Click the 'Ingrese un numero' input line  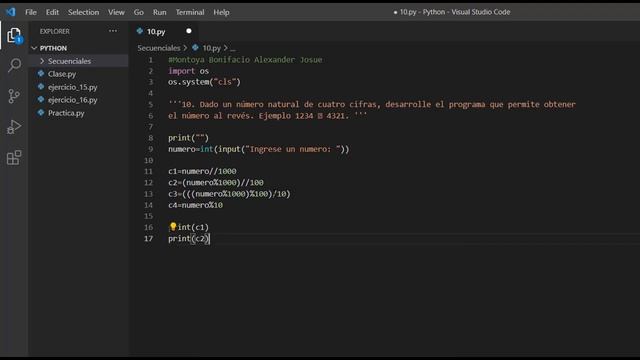coord(259,149)
